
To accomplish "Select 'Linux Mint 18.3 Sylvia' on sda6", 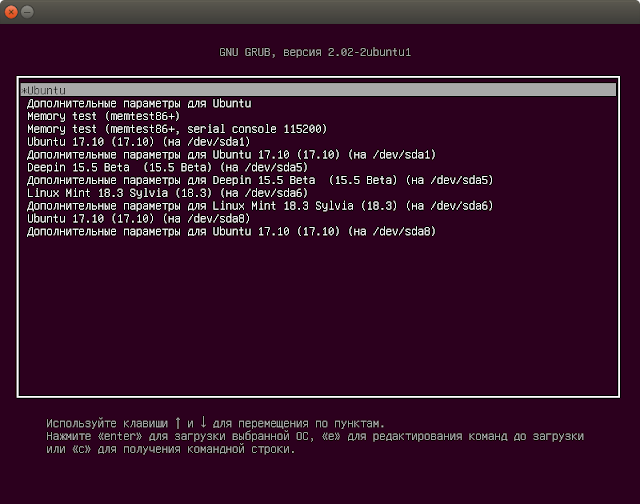I will pyautogui.click(x=167, y=193).
